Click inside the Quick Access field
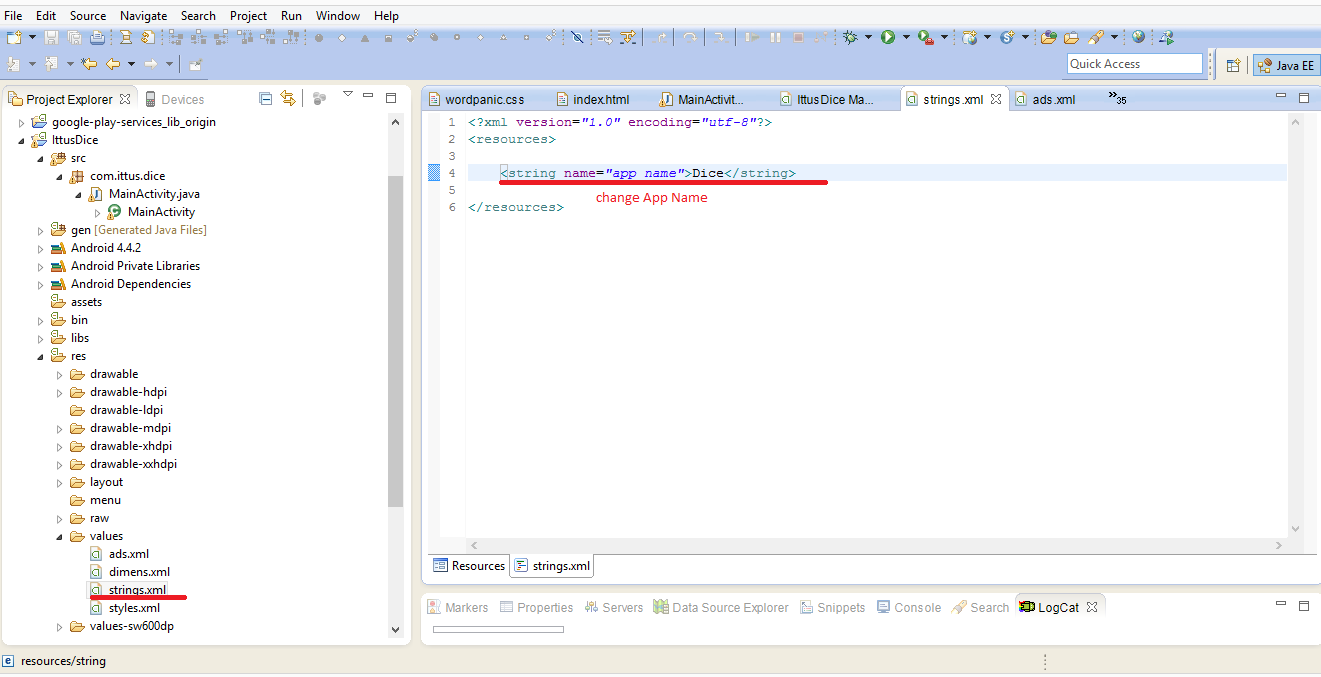 point(1134,63)
